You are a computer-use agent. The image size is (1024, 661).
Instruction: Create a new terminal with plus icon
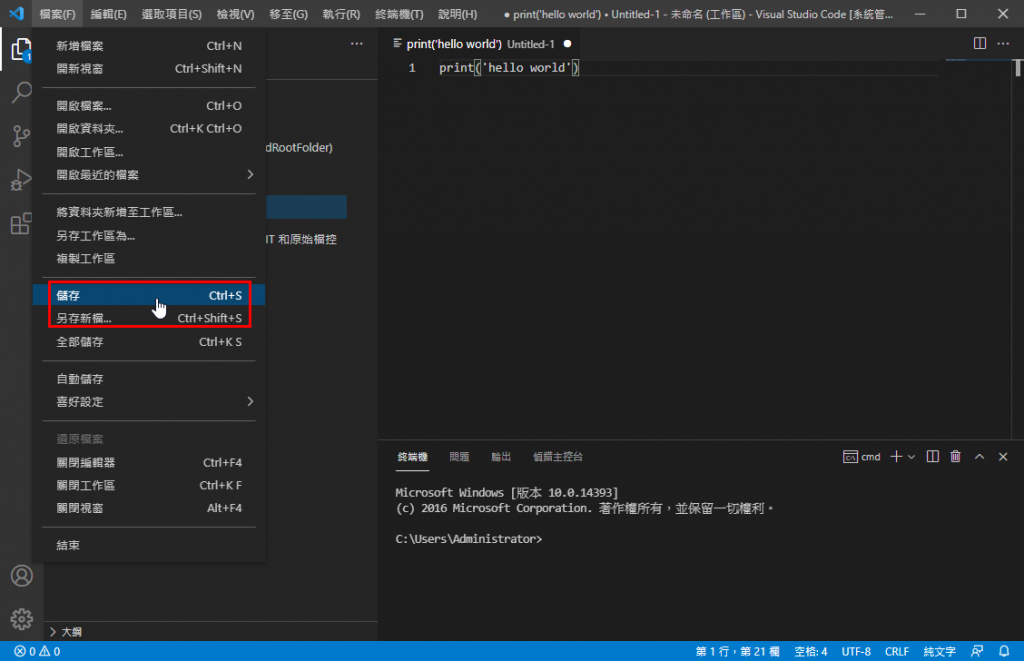coord(896,457)
